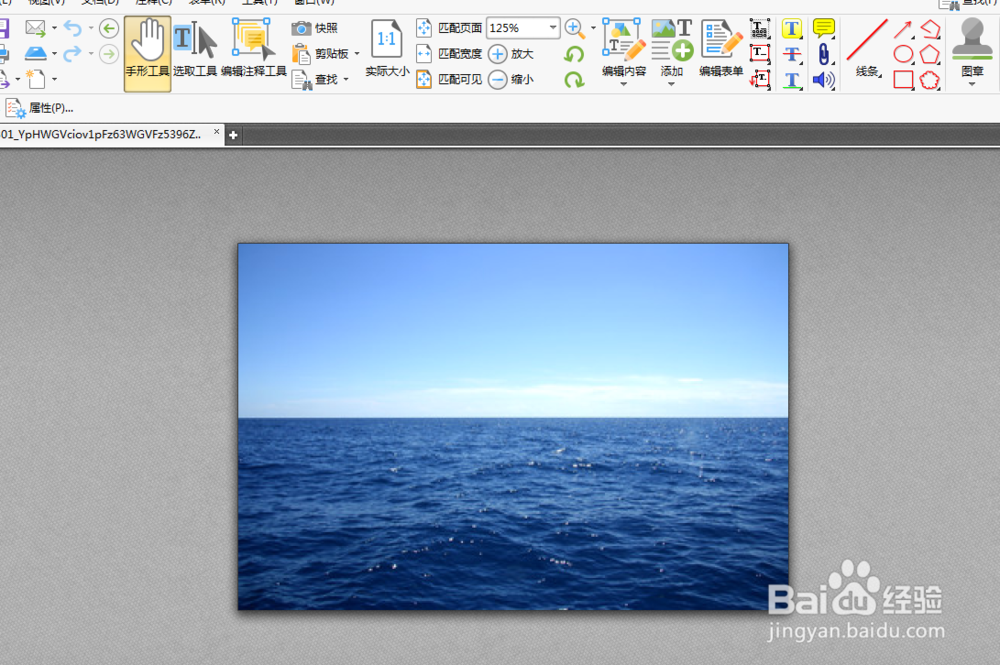Create a new document with the page icon
1000x665 pixels.
click(36, 79)
